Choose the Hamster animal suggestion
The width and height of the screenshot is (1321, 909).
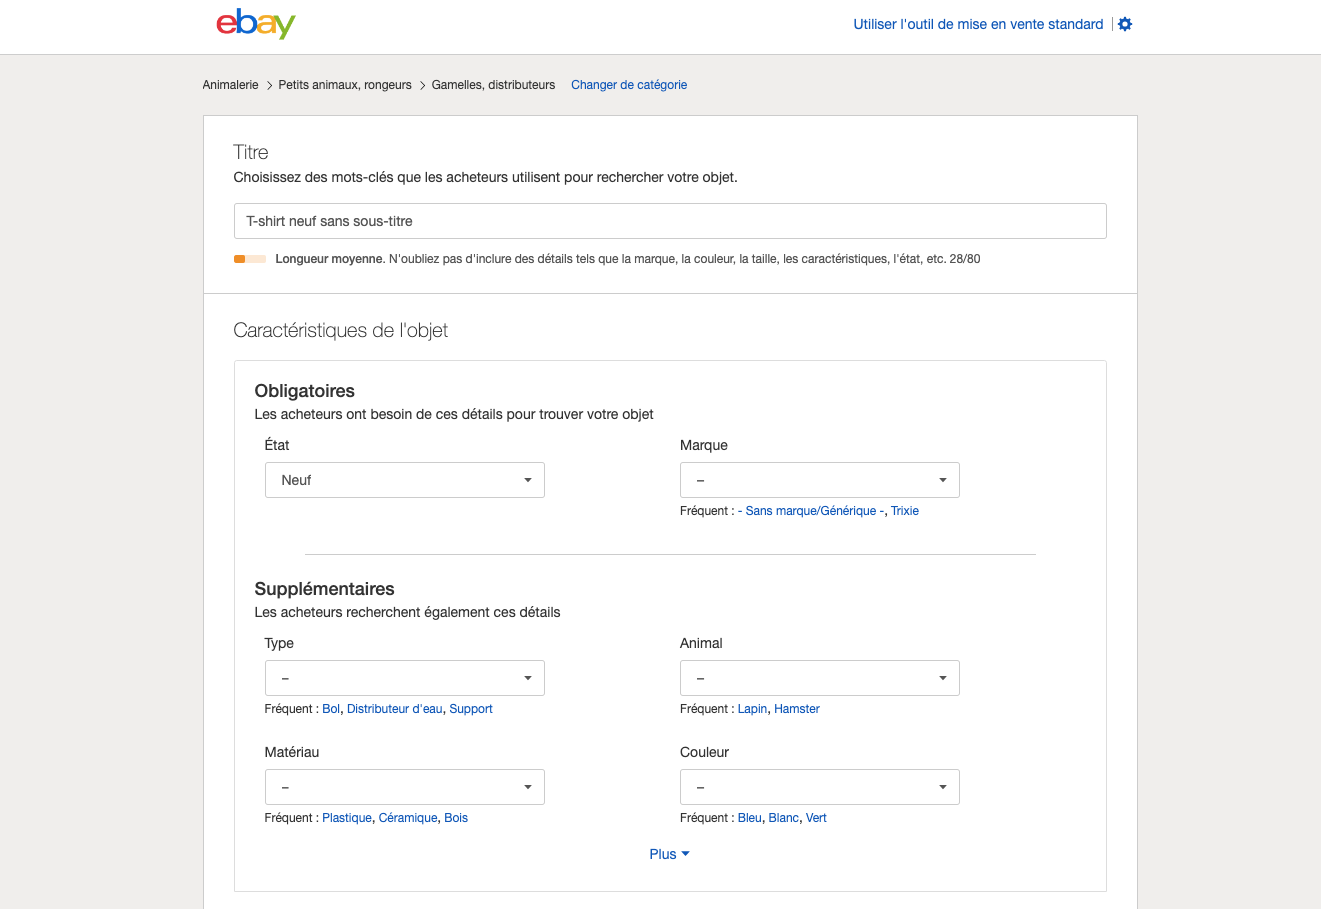click(x=797, y=709)
